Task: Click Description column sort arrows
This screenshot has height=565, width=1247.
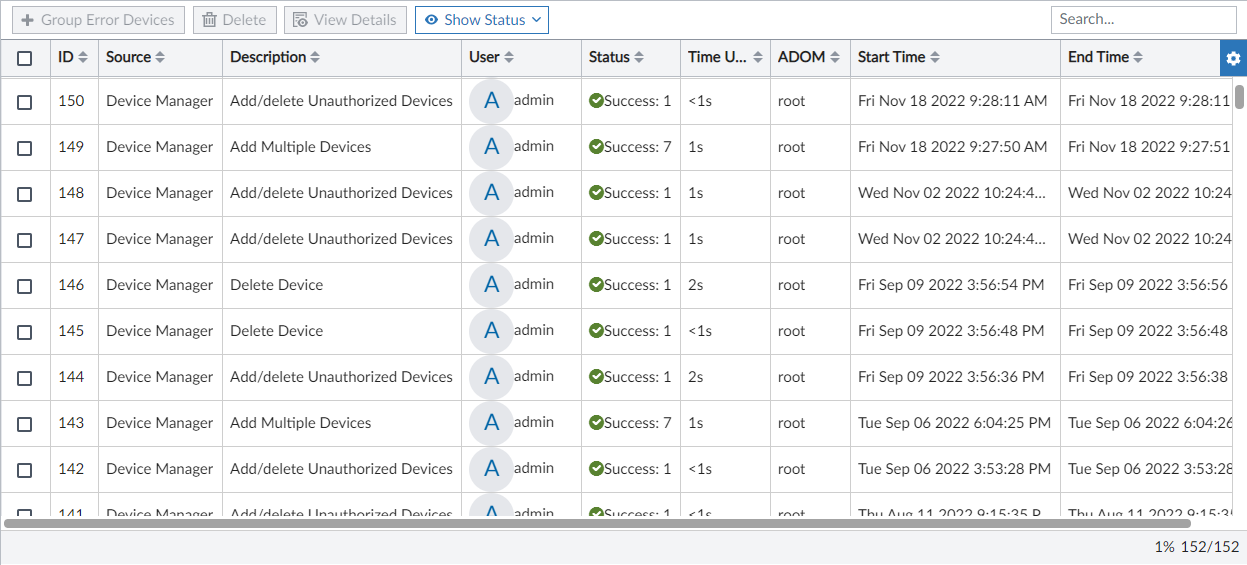Action: click(x=315, y=58)
